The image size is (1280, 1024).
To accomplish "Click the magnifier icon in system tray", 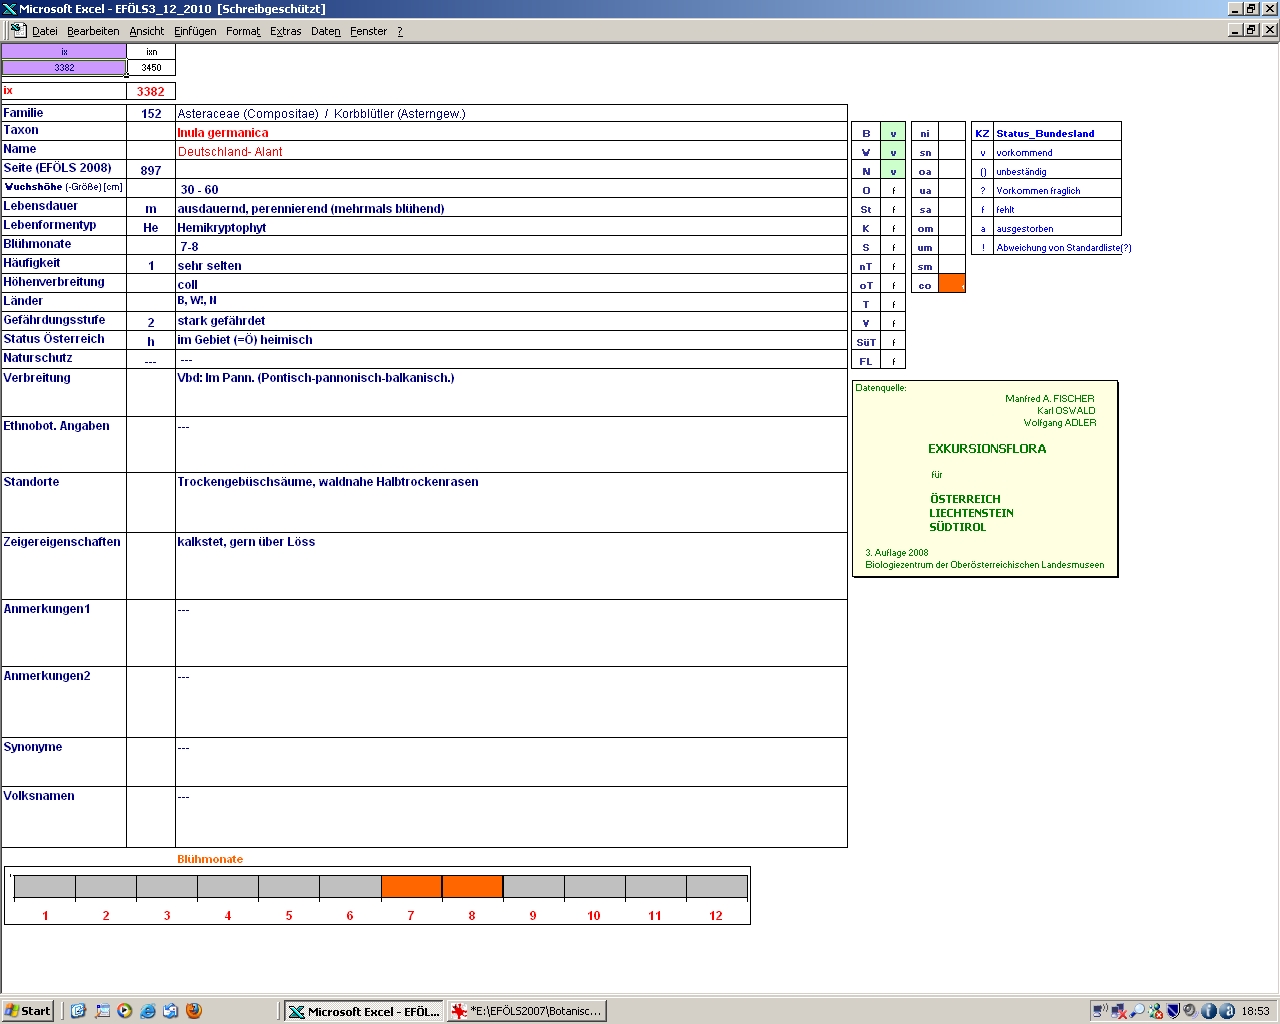I will [x=1137, y=1011].
